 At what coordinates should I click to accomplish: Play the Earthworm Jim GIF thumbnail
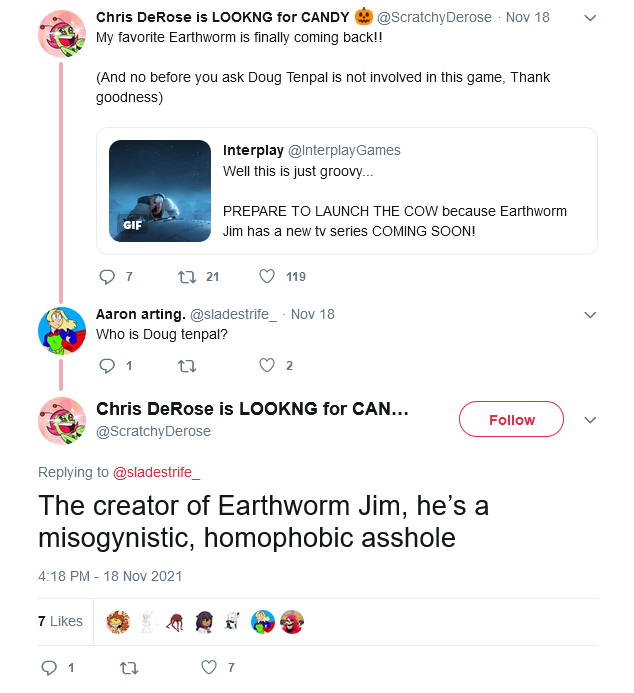click(x=160, y=191)
